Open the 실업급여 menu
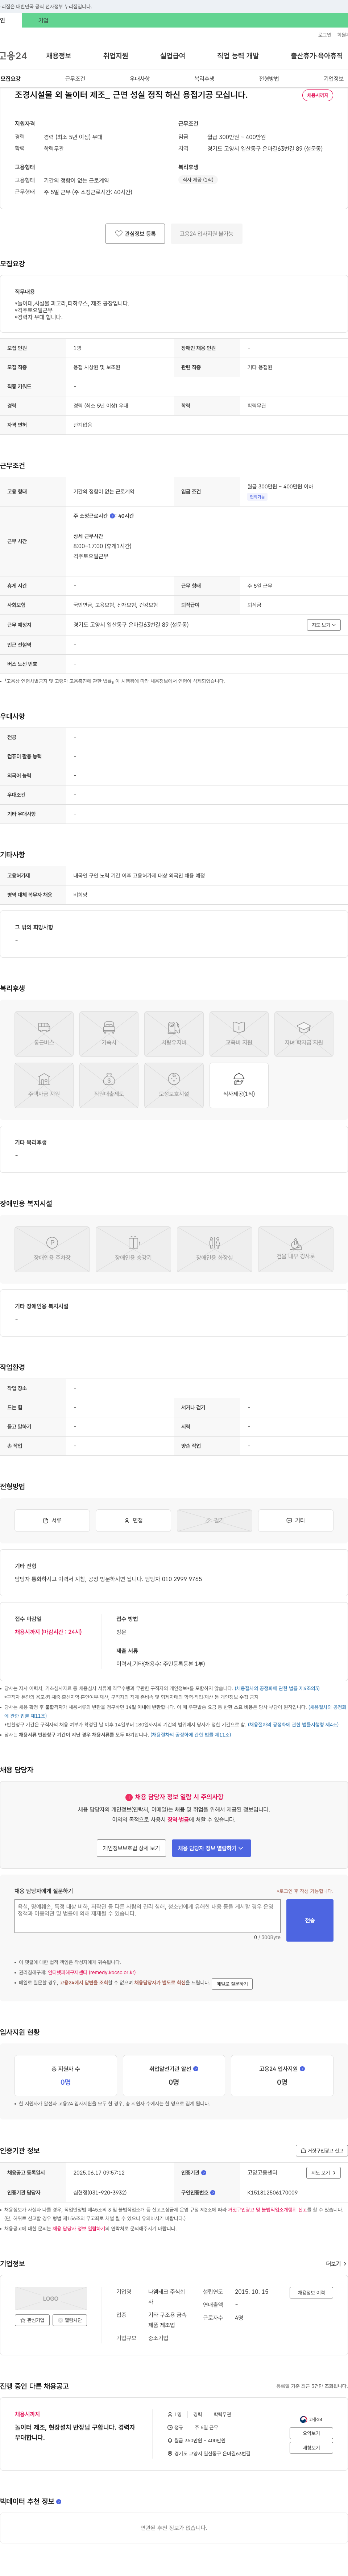This screenshot has height=2576, width=348. pyautogui.click(x=173, y=56)
